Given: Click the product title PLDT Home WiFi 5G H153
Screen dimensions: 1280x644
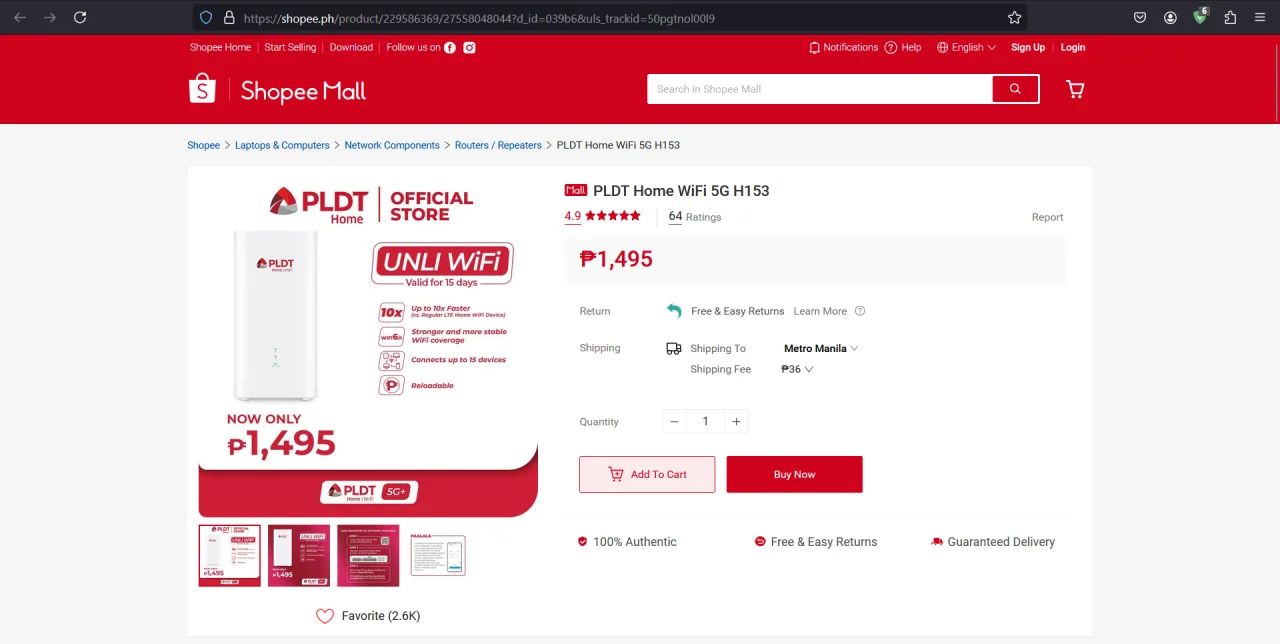Looking at the screenshot, I should click(x=681, y=191).
